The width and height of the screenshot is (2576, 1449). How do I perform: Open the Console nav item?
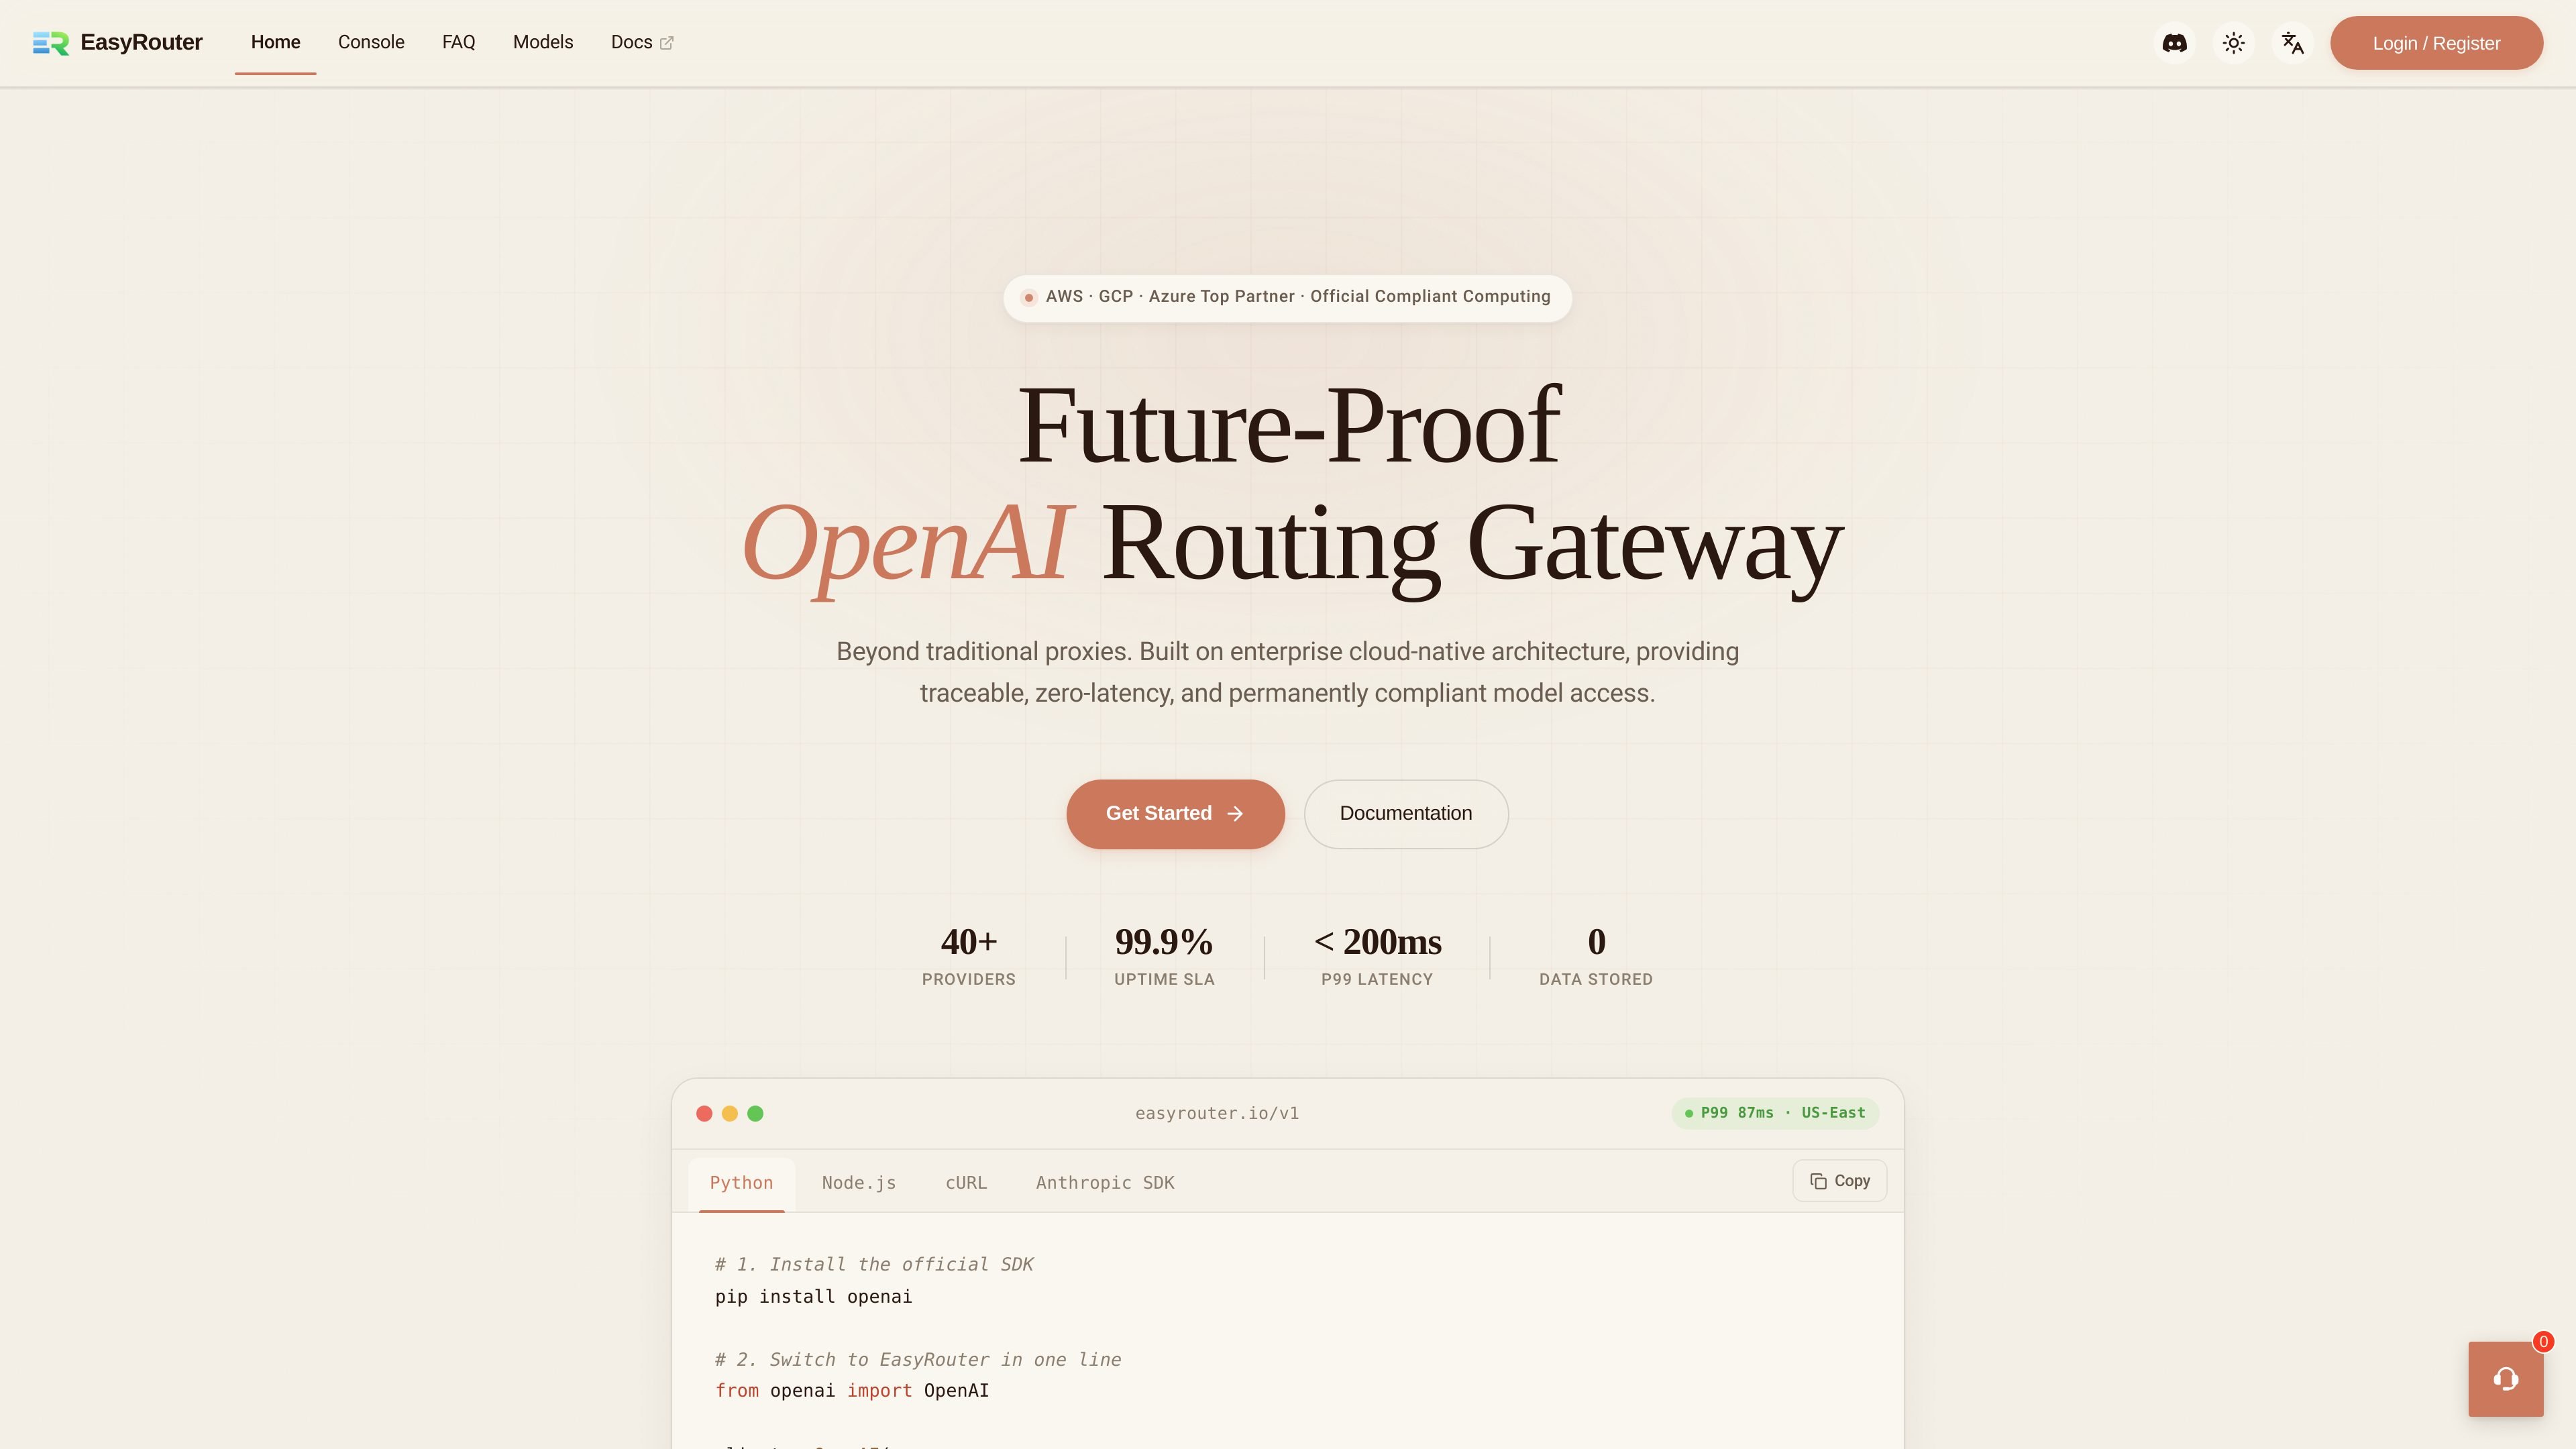(x=371, y=42)
